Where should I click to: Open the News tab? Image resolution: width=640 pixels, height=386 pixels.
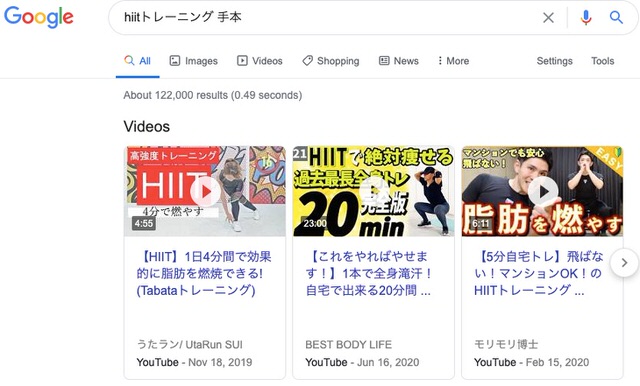[x=398, y=61]
